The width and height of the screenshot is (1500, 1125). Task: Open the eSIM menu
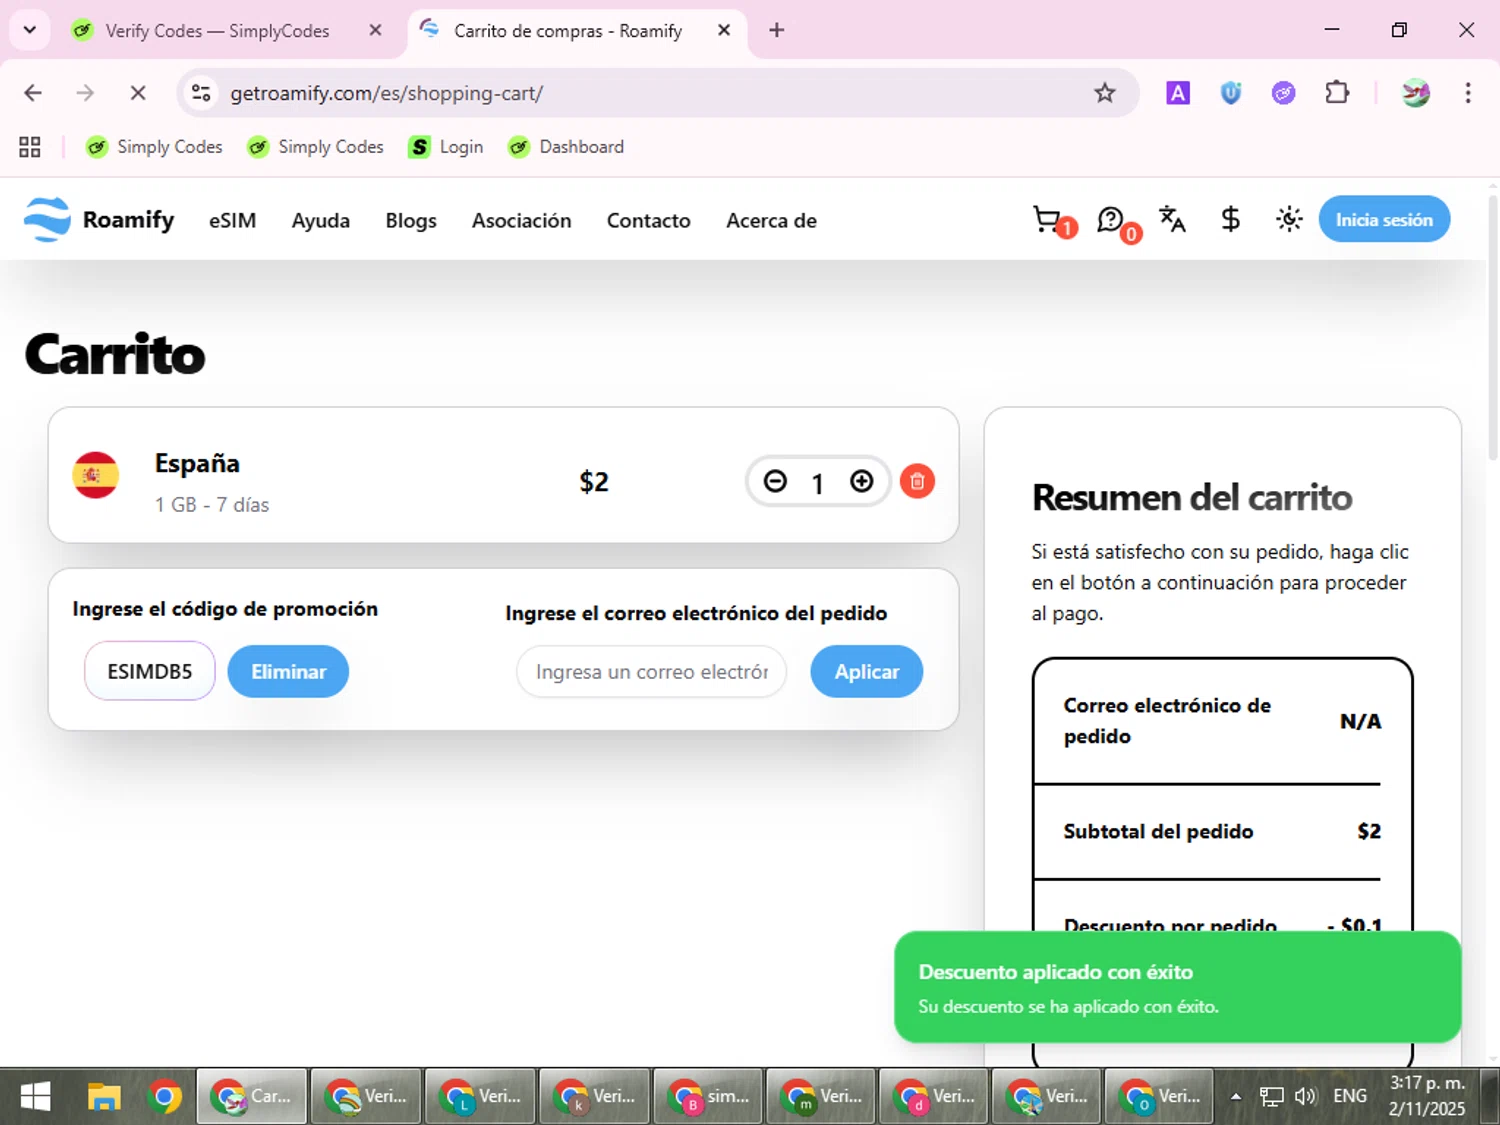tap(233, 221)
